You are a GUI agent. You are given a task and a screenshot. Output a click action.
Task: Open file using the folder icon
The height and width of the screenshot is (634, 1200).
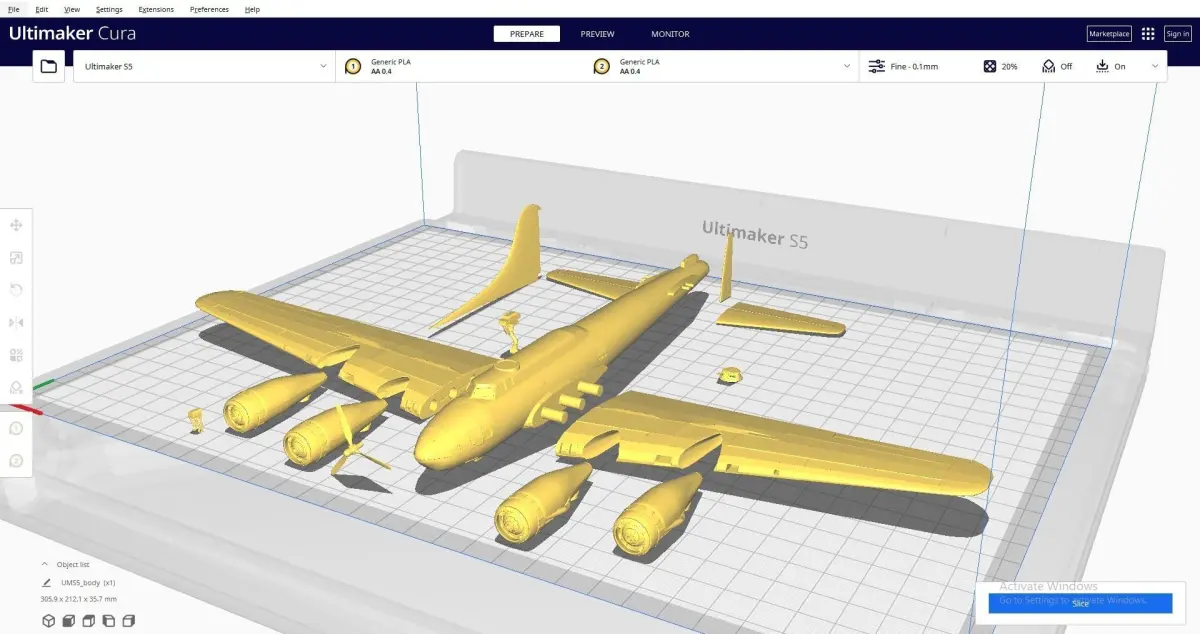[49, 66]
